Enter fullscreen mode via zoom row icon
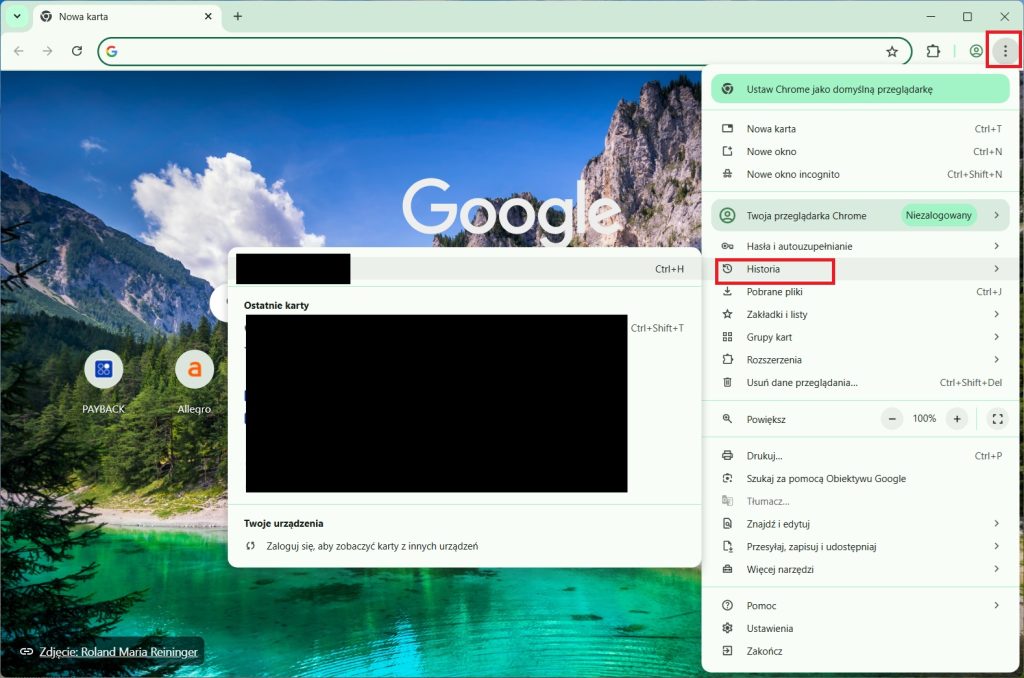 (996, 419)
